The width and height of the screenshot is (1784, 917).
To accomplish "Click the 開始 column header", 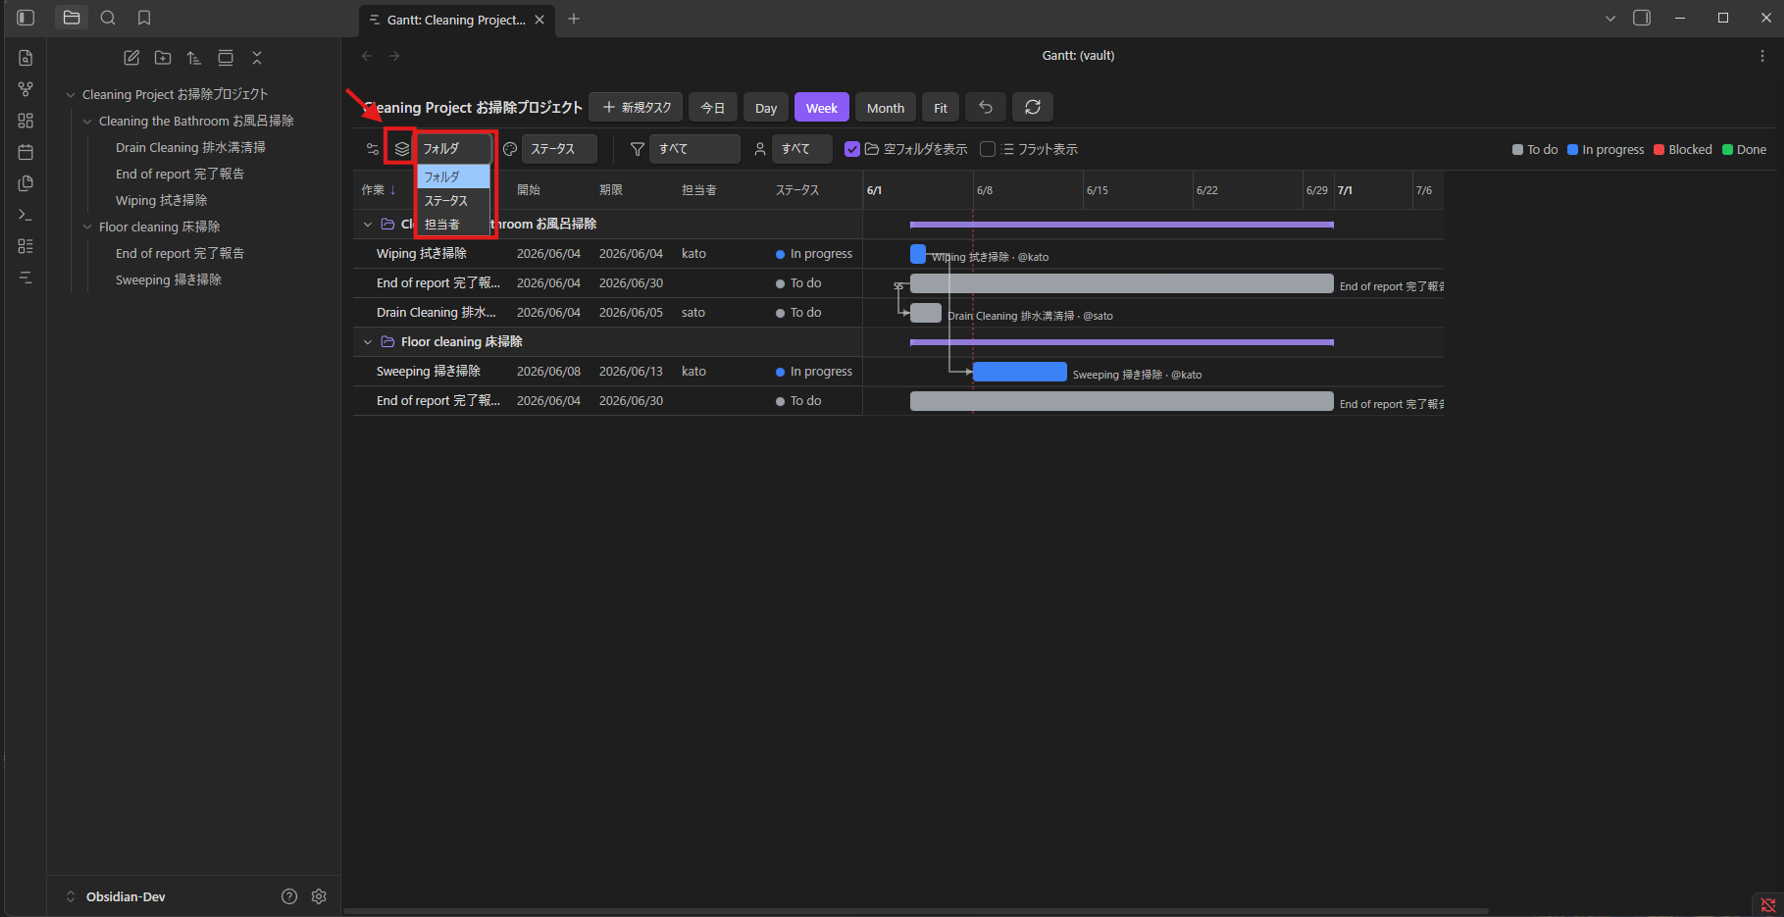I will pyautogui.click(x=528, y=190).
